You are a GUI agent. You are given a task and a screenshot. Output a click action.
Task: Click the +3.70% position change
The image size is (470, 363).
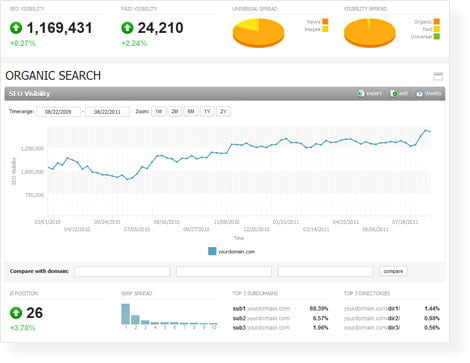(23, 328)
